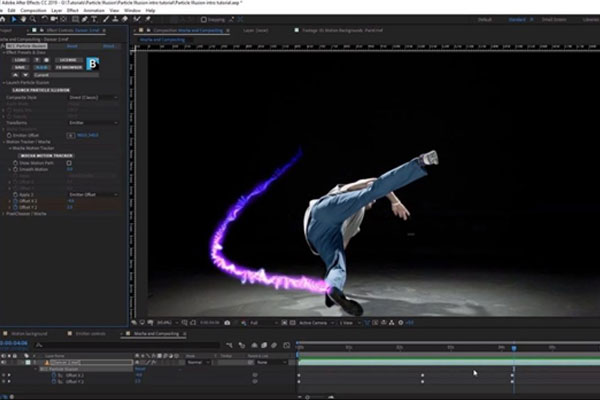Open the Effect menu
600x400 pixels.
[x=72, y=10]
